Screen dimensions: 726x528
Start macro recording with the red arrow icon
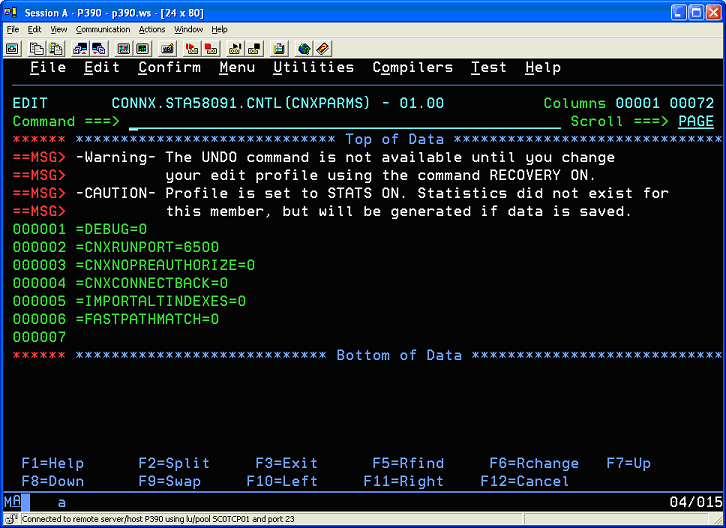[192, 49]
